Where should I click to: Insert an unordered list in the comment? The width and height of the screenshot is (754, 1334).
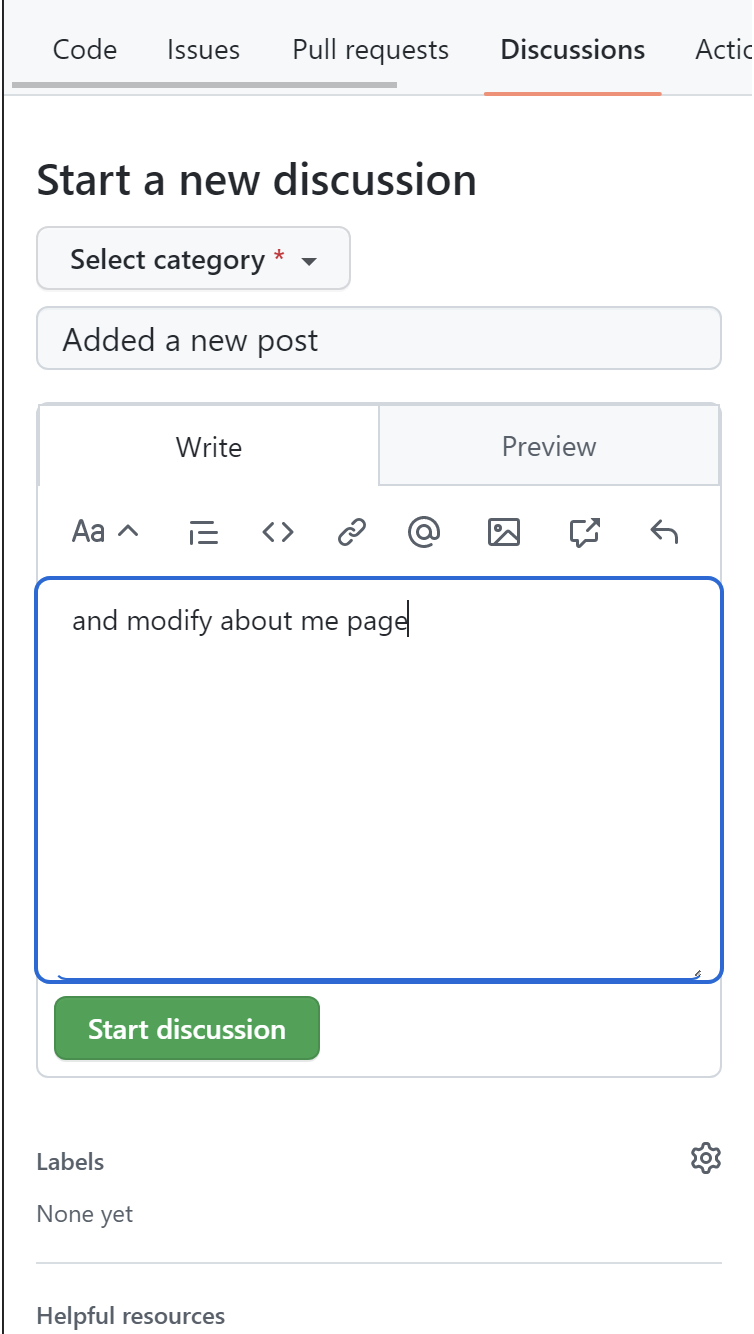tap(201, 531)
